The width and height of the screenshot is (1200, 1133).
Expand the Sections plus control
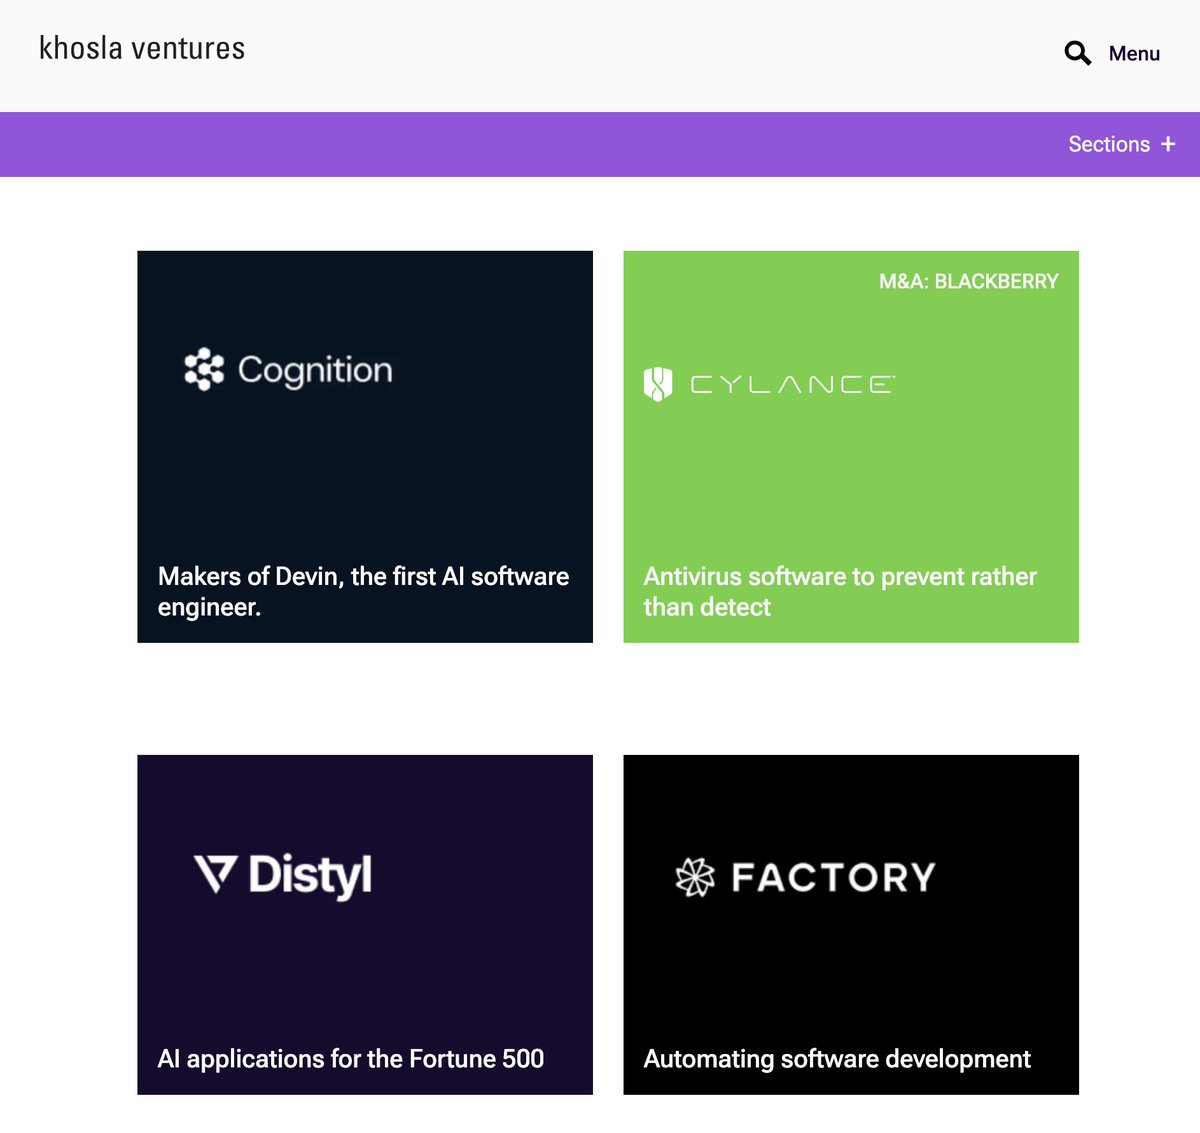pos(1122,144)
